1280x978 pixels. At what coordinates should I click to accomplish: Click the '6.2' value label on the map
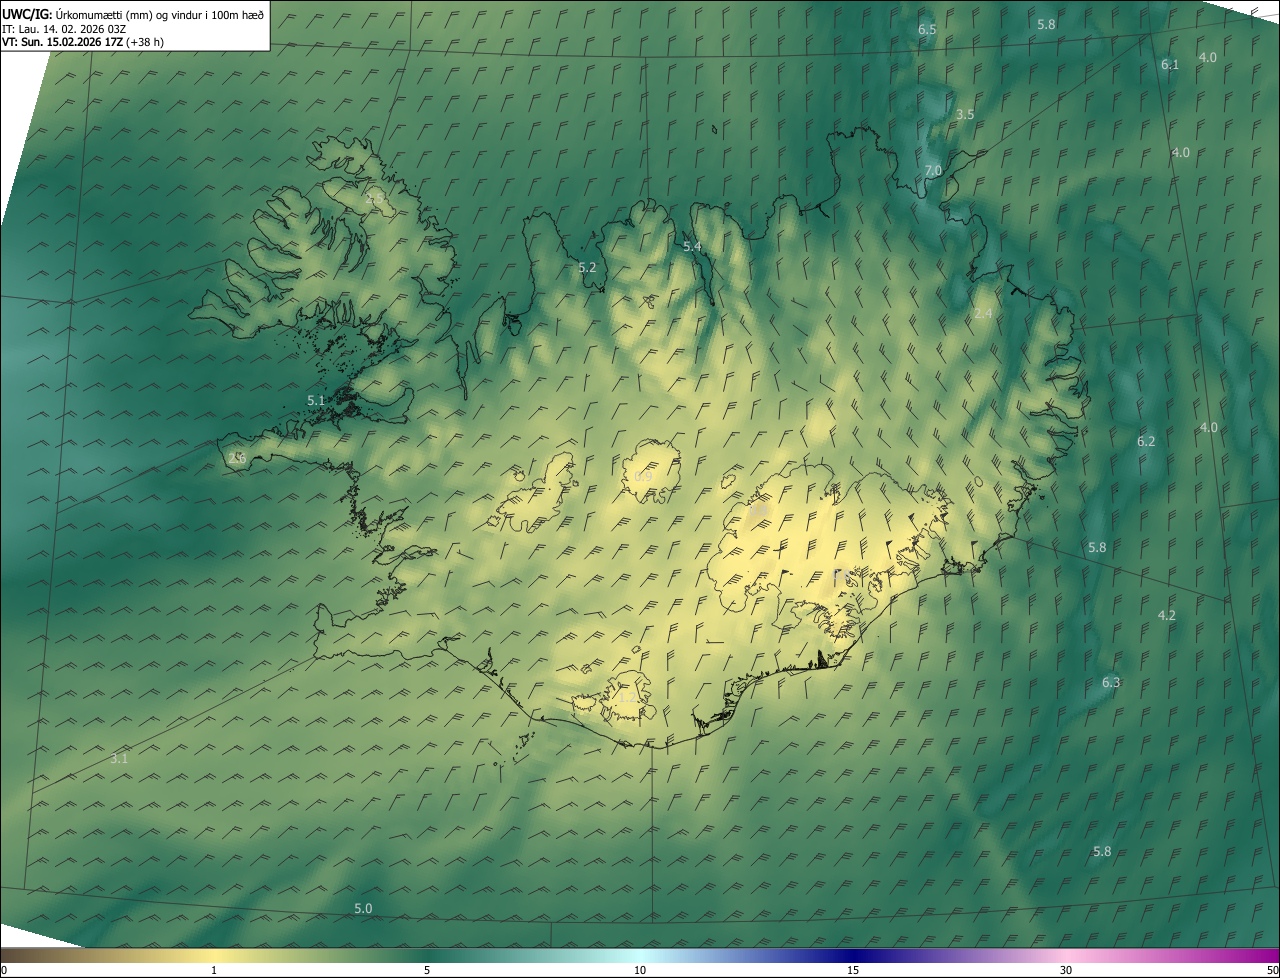(1146, 441)
